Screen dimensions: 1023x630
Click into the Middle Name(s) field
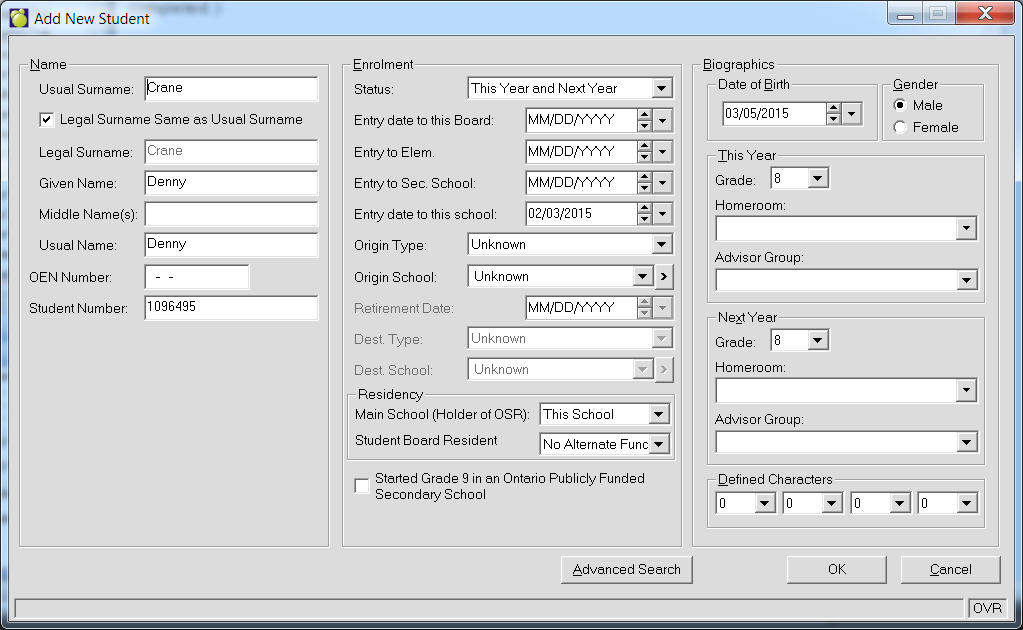pyautogui.click(x=231, y=214)
